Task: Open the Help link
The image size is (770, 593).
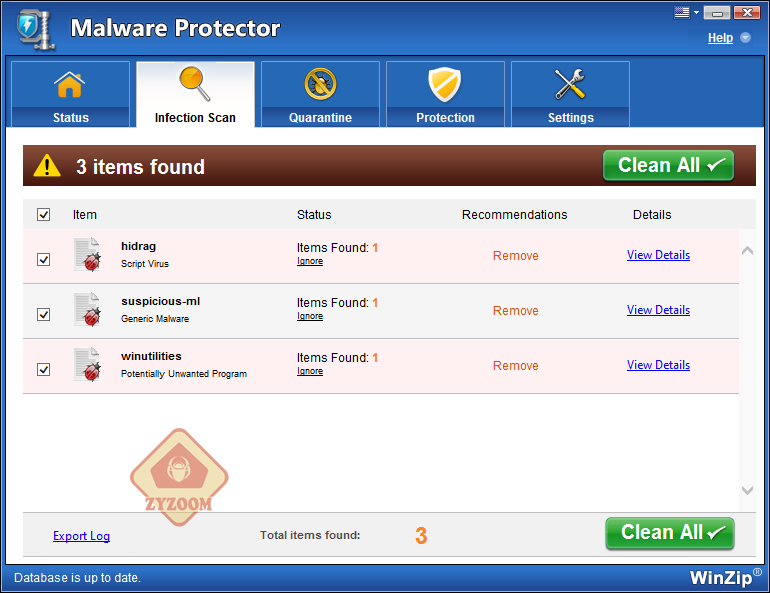Action: [x=720, y=38]
